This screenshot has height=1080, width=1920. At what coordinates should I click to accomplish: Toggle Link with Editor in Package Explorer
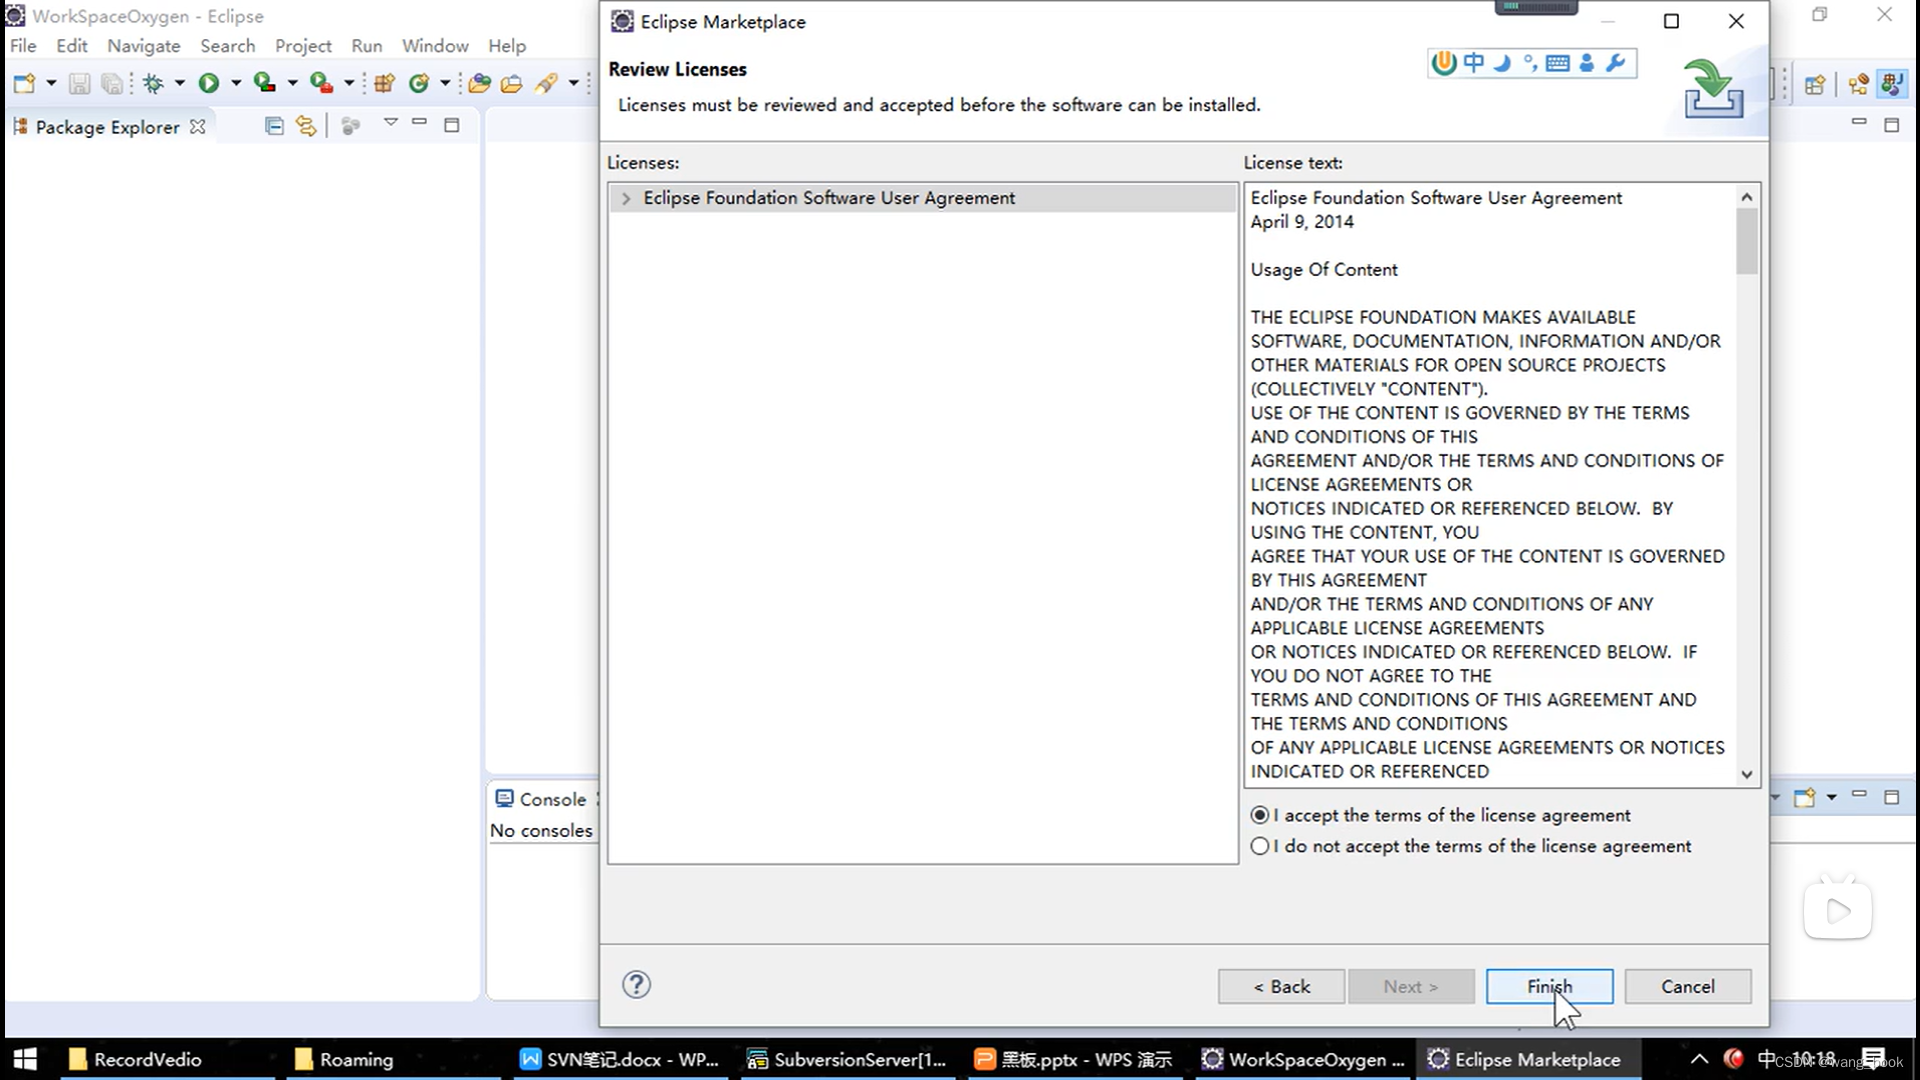(x=306, y=126)
